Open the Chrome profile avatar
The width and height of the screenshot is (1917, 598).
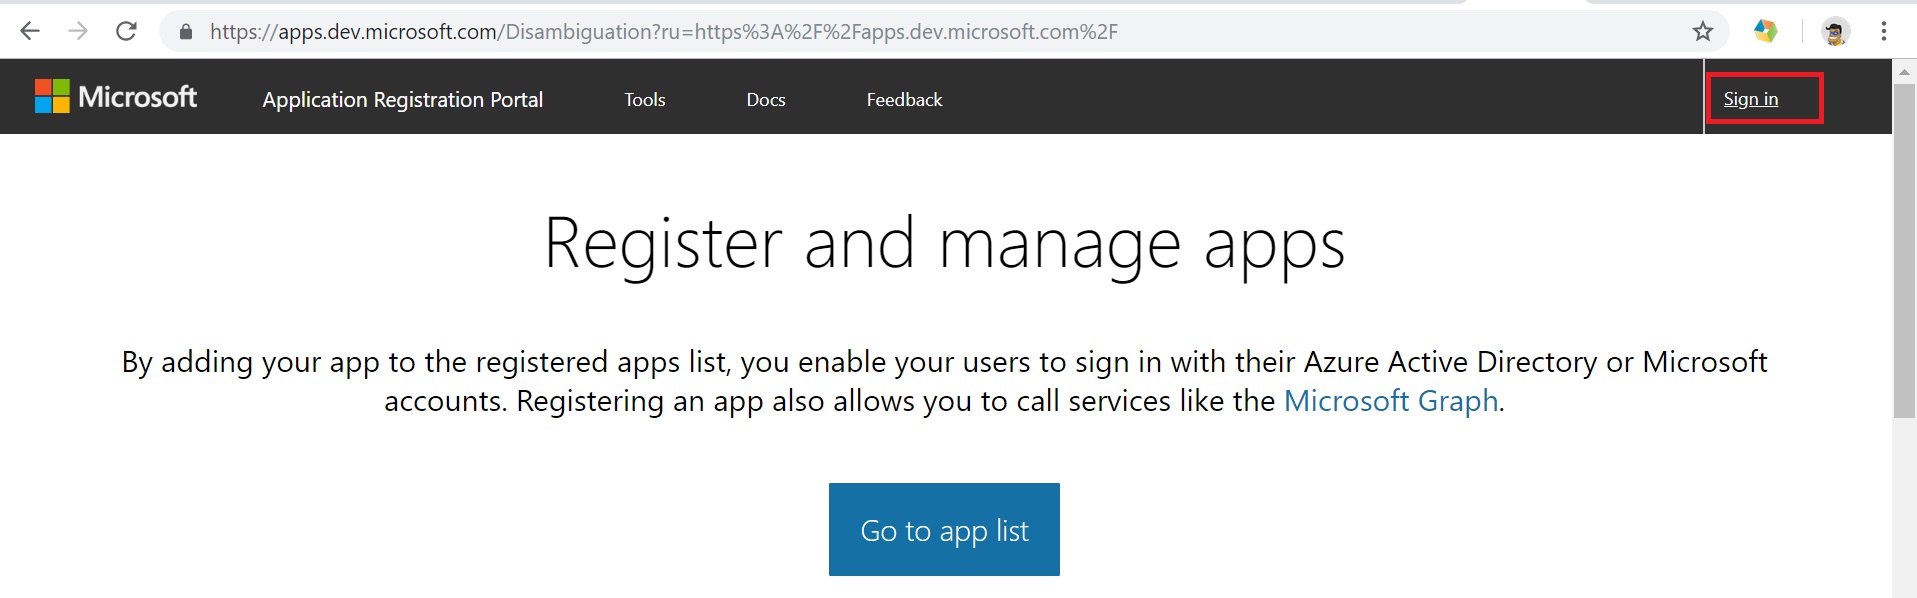click(x=1834, y=32)
